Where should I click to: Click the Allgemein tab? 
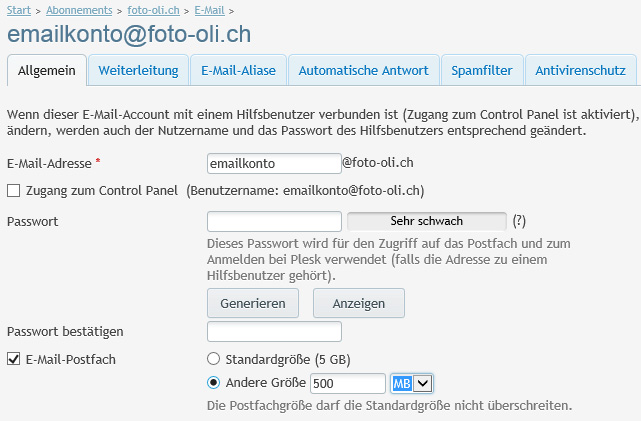coord(46,71)
